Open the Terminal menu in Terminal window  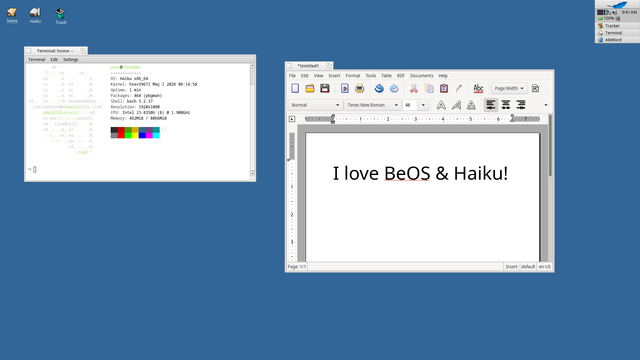(x=36, y=59)
